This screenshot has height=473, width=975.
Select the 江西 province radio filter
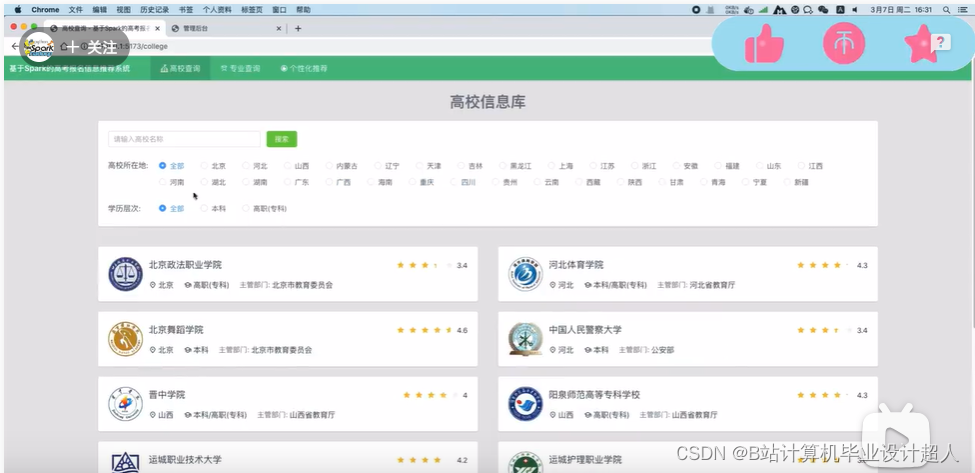tap(802, 166)
